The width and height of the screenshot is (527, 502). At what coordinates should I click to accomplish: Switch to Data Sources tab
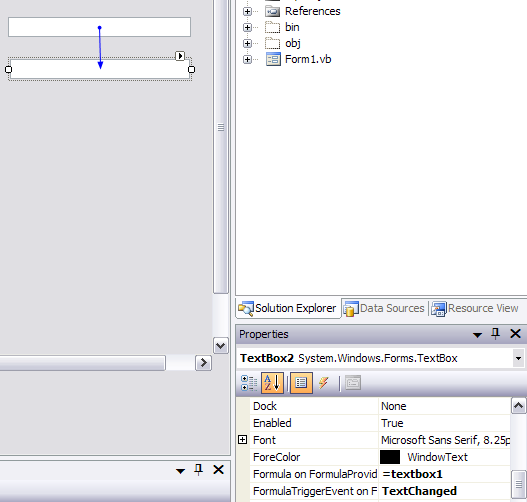coord(384,308)
